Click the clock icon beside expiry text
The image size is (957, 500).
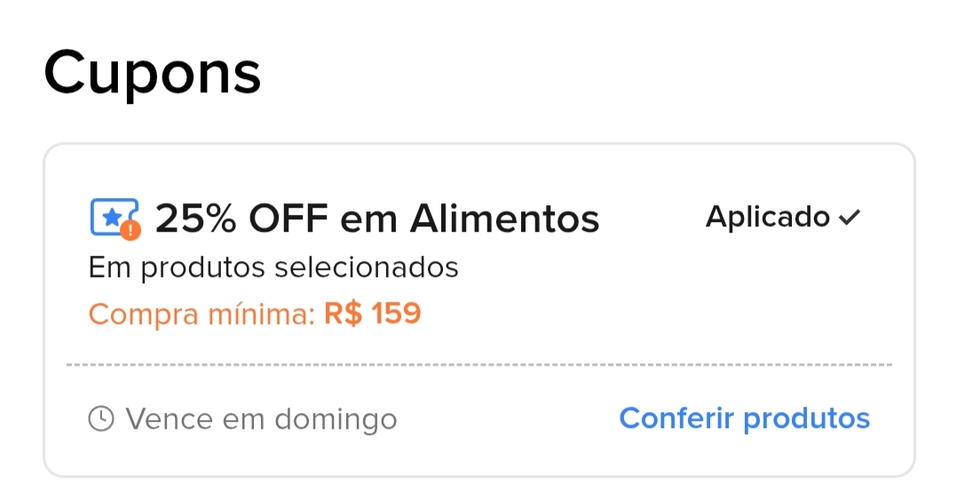(101, 419)
